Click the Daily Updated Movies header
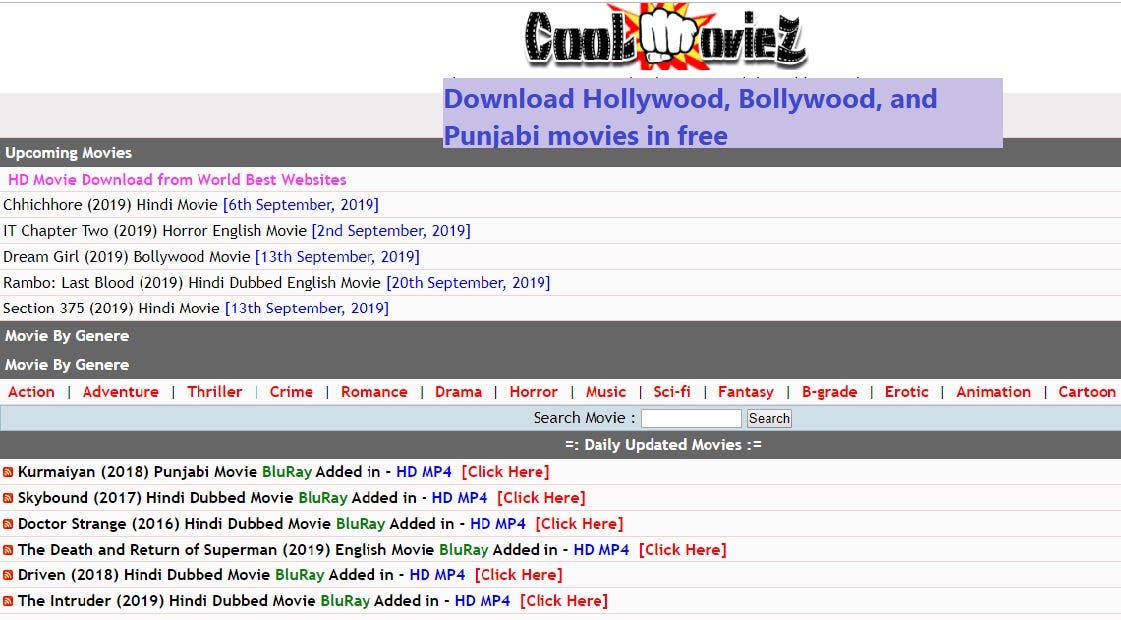The image size is (1121, 620). click(x=663, y=445)
